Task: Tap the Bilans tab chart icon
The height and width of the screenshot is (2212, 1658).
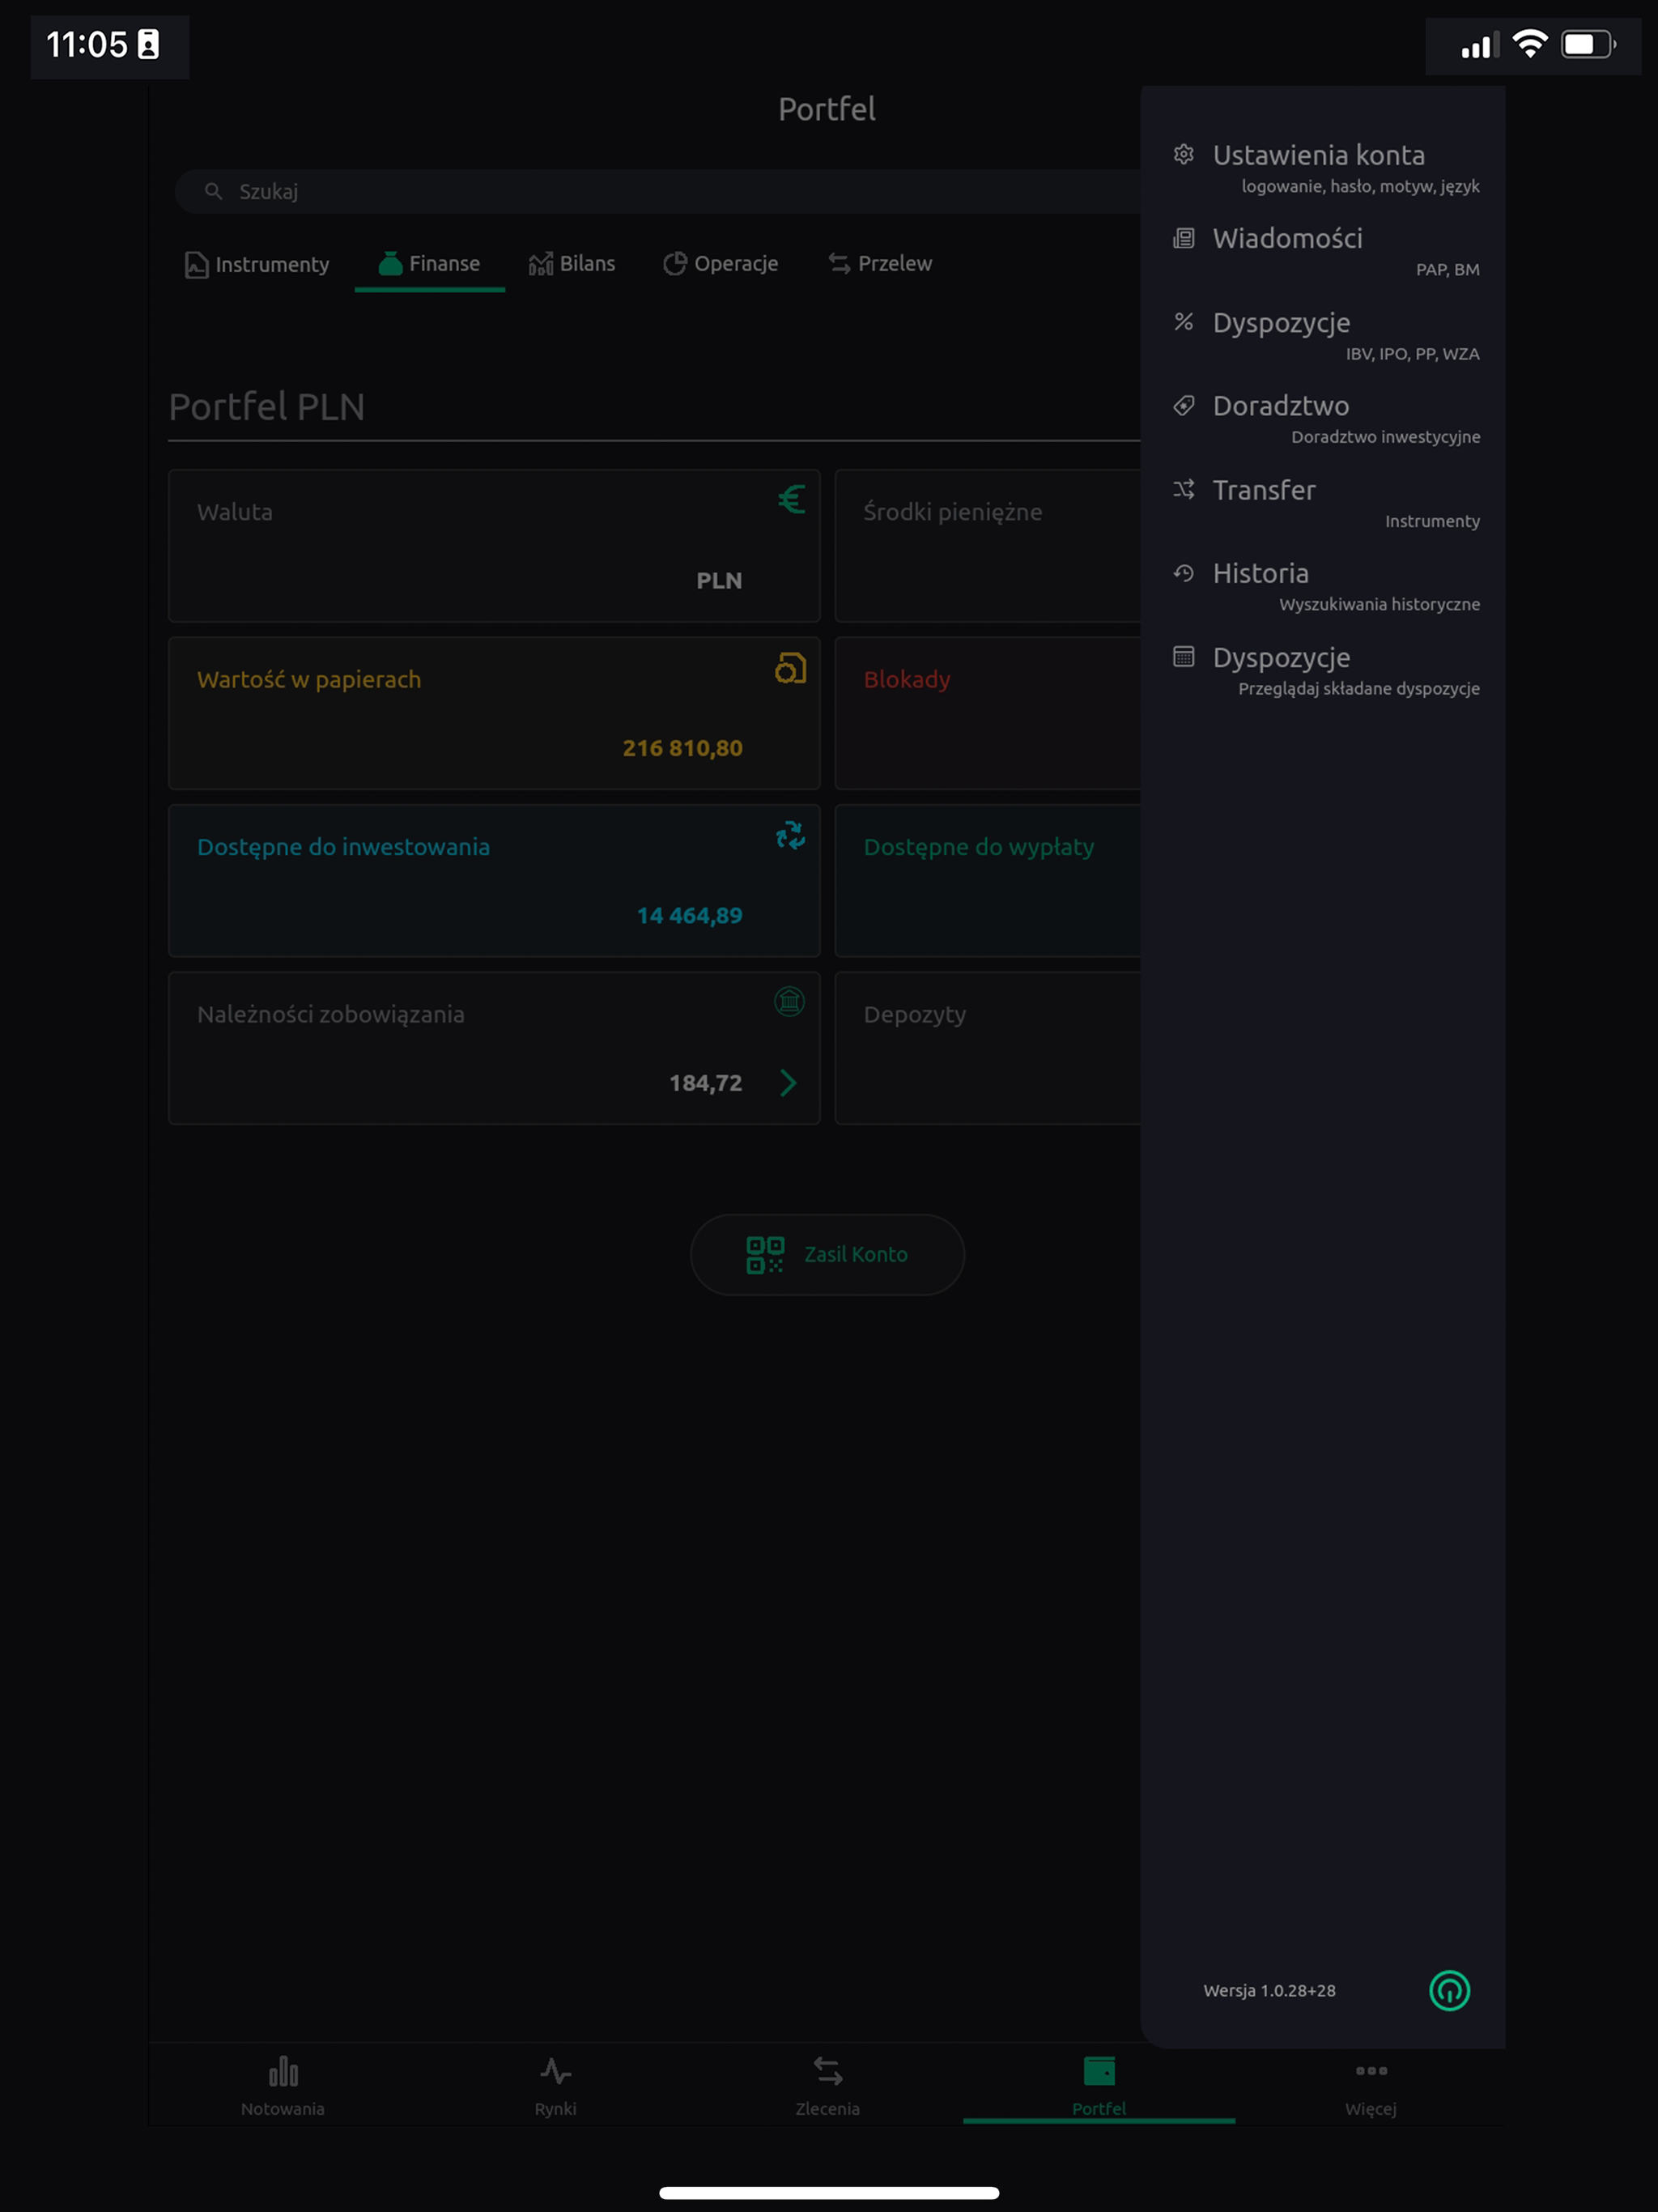Action: coord(541,263)
